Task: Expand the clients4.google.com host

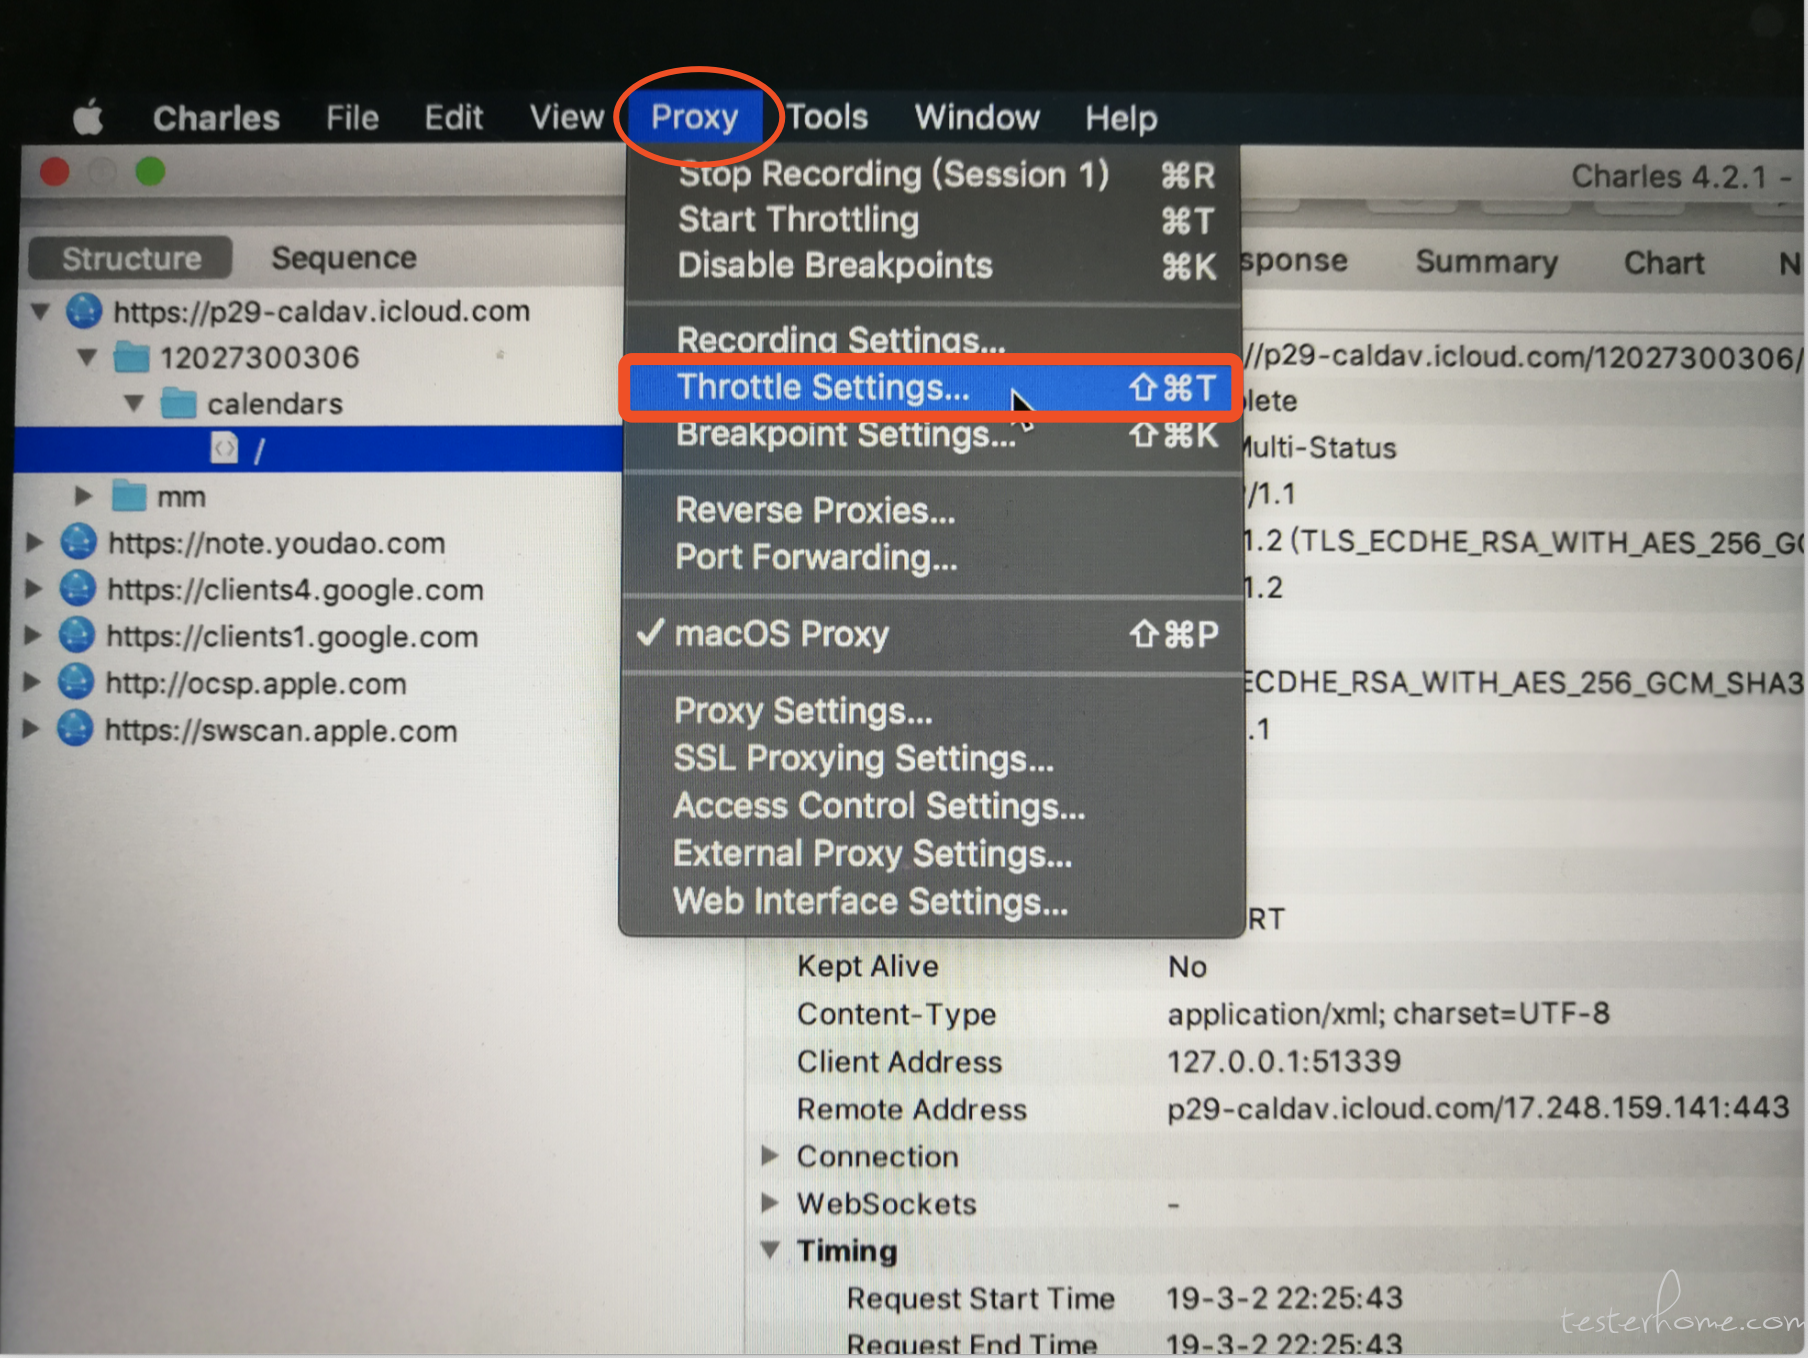Action: [x=33, y=589]
